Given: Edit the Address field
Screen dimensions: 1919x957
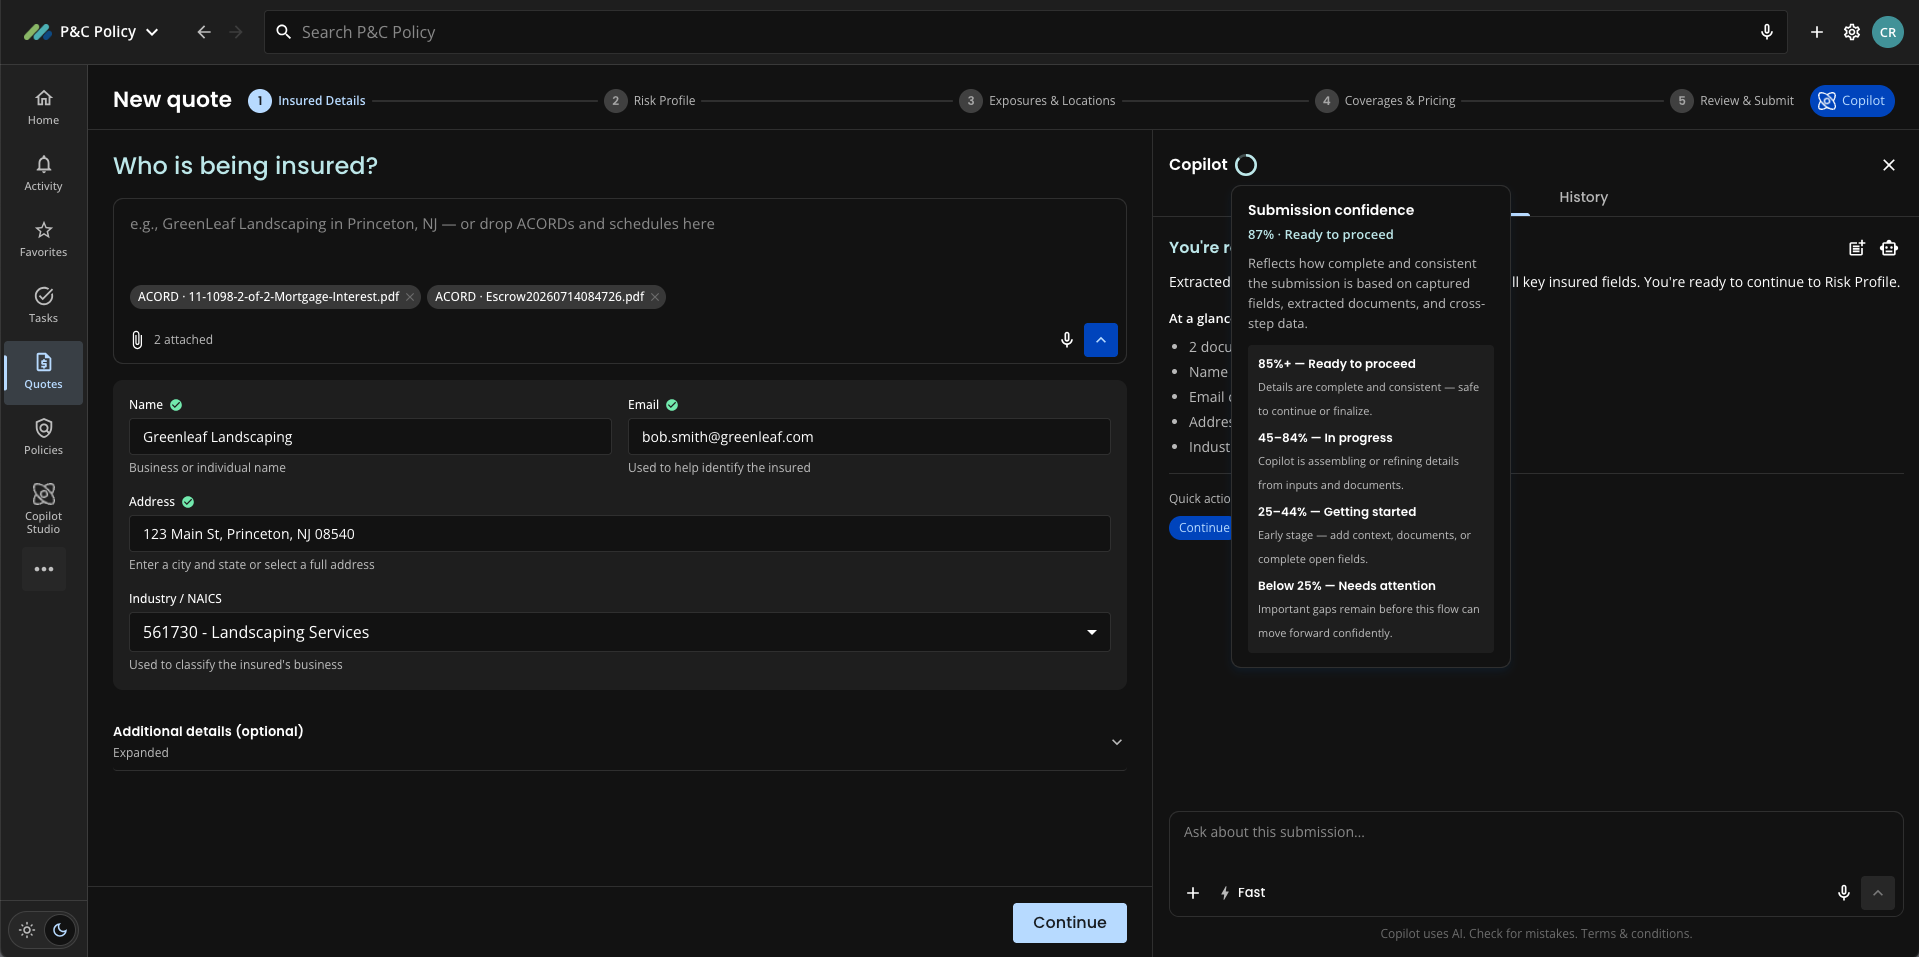Looking at the screenshot, I should [620, 534].
